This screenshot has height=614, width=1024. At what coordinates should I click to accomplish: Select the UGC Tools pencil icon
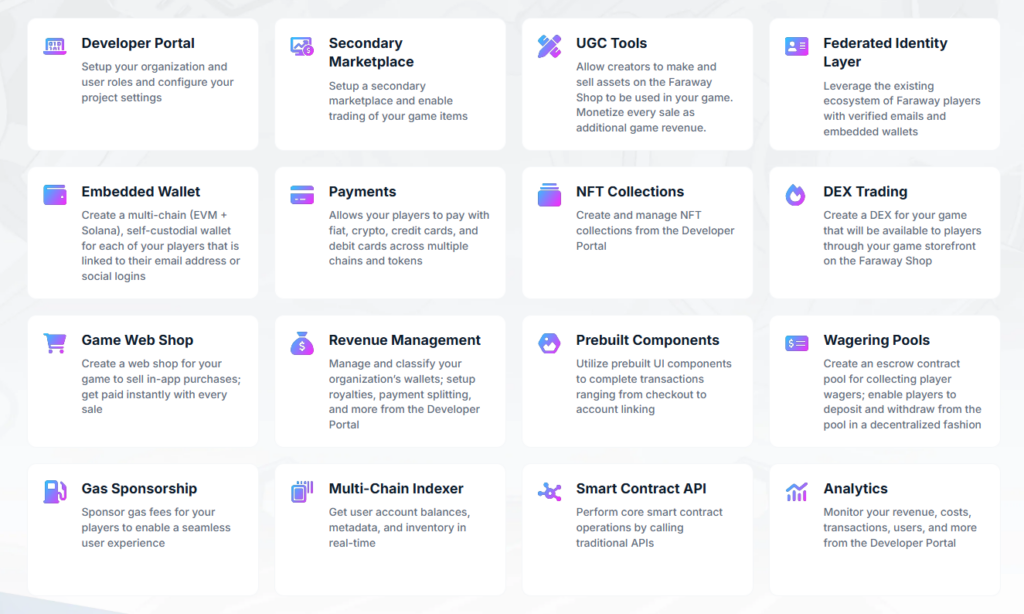pos(549,46)
